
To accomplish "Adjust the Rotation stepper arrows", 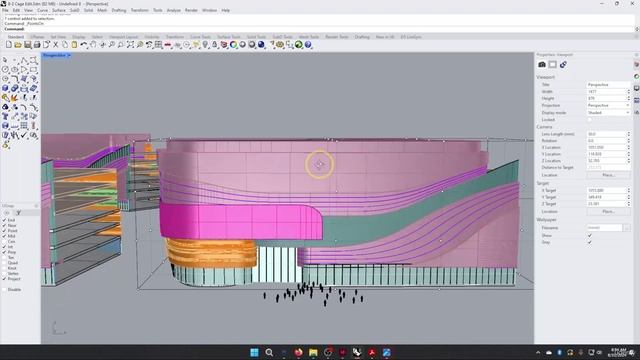I will click(x=629, y=140).
